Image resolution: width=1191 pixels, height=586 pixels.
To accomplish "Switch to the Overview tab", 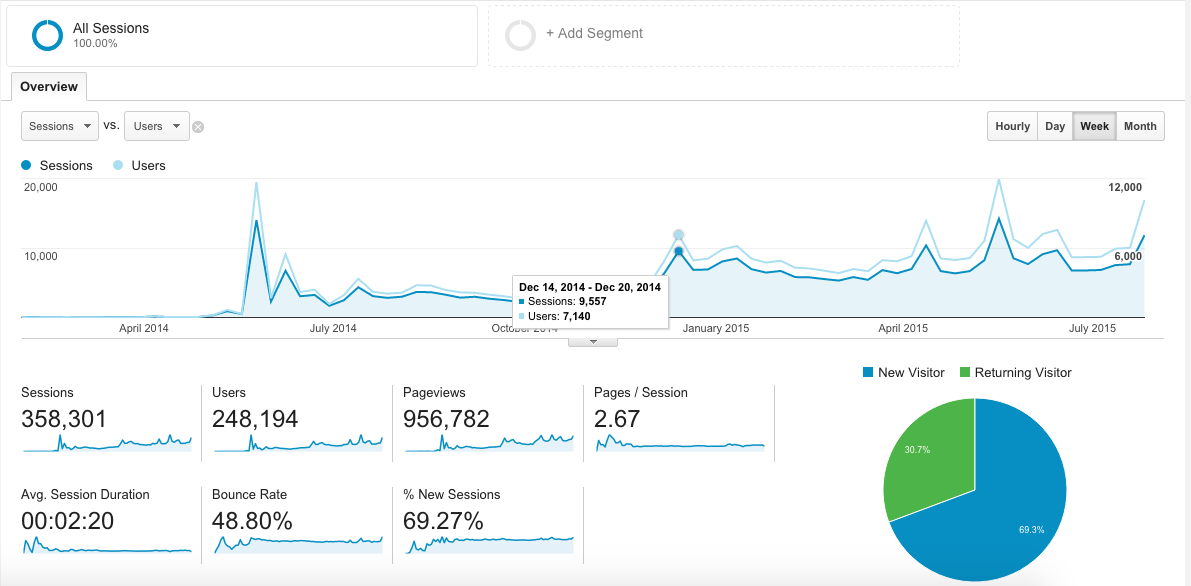I will coord(49,87).
